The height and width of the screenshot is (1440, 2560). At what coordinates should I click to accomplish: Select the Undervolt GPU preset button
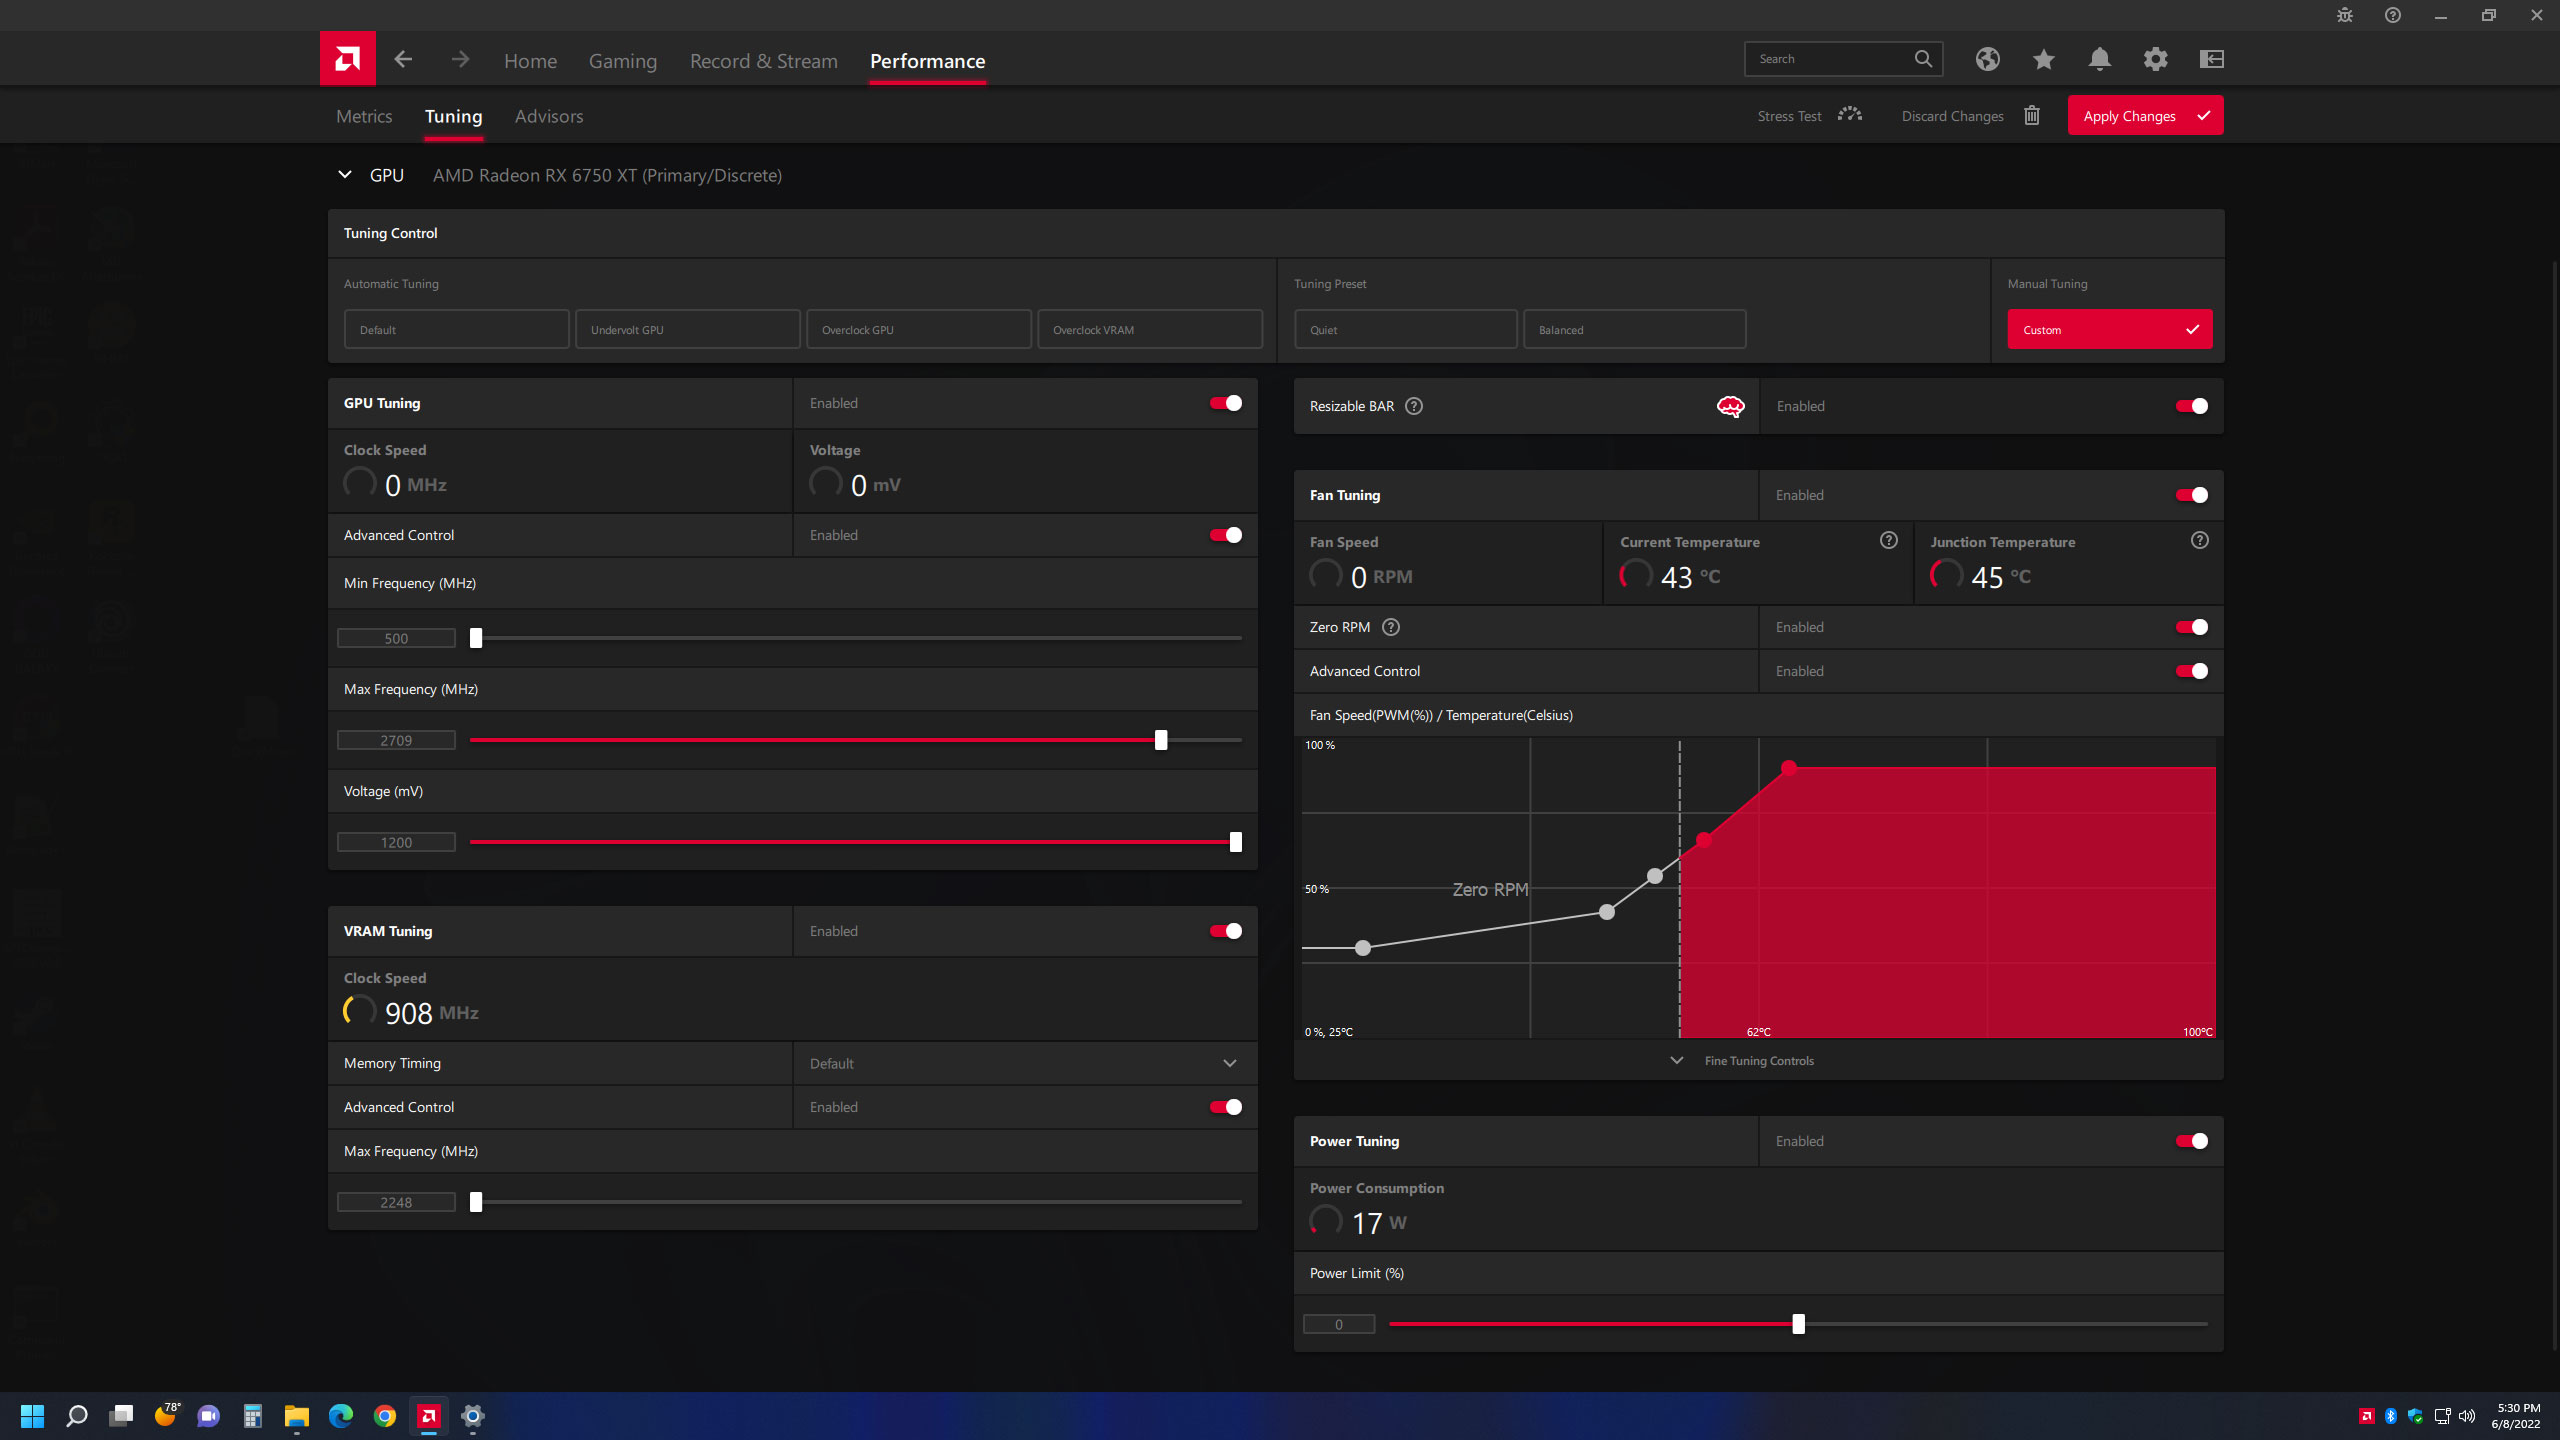686,329
